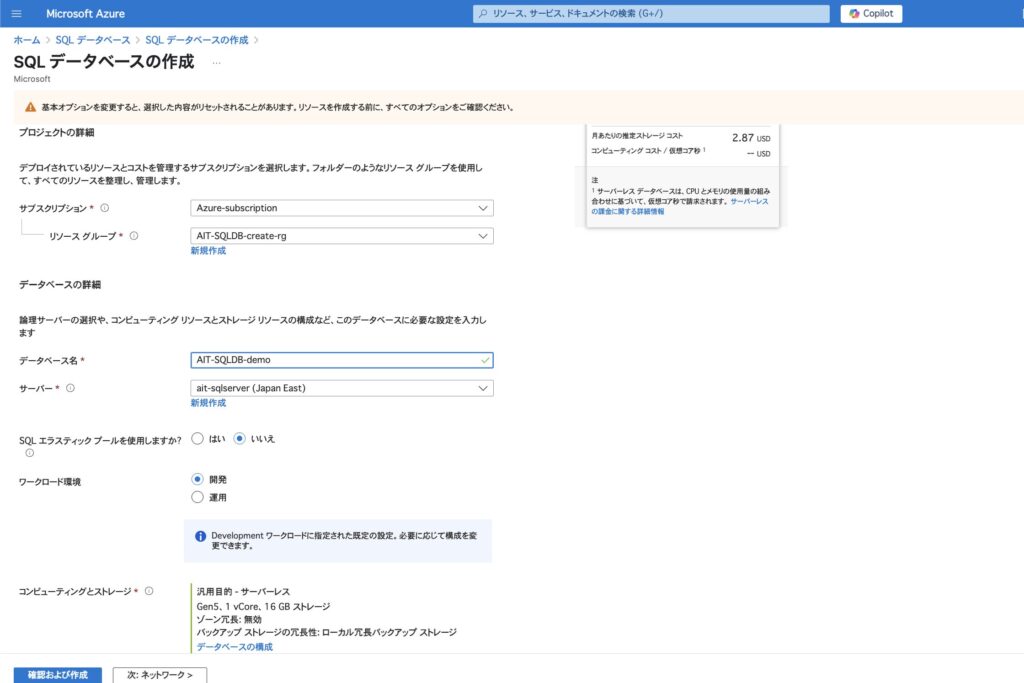Click the warning triangle icon in banner
This screenshot has width=1024, height=683.
pyautogui.click(x=30, y=107)
